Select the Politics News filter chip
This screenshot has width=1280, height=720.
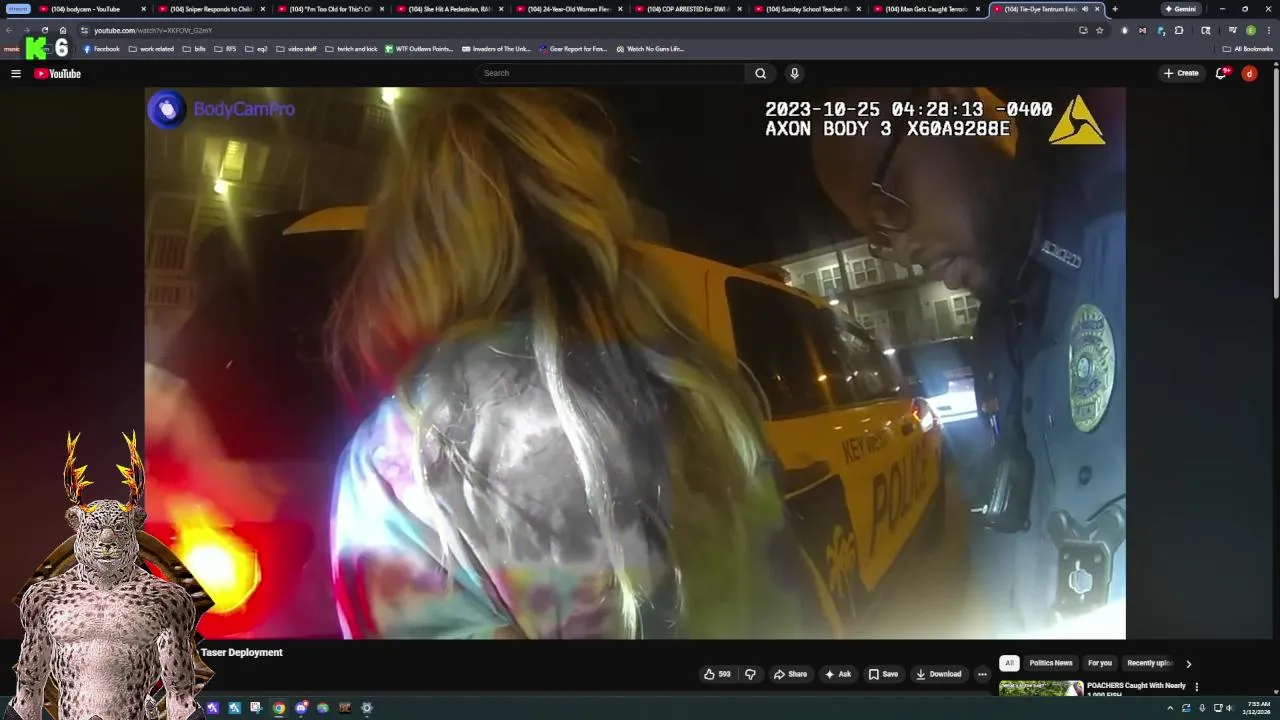tap(1050, 663)
